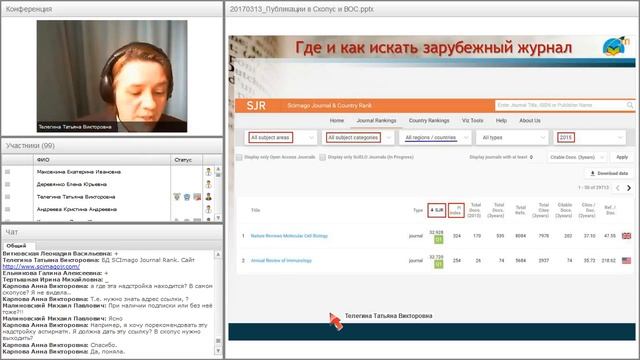This screenshot has height=360, width=640.
Task: Click the Чат panel title
Action: pyautogui.click(x=12, y=232)
